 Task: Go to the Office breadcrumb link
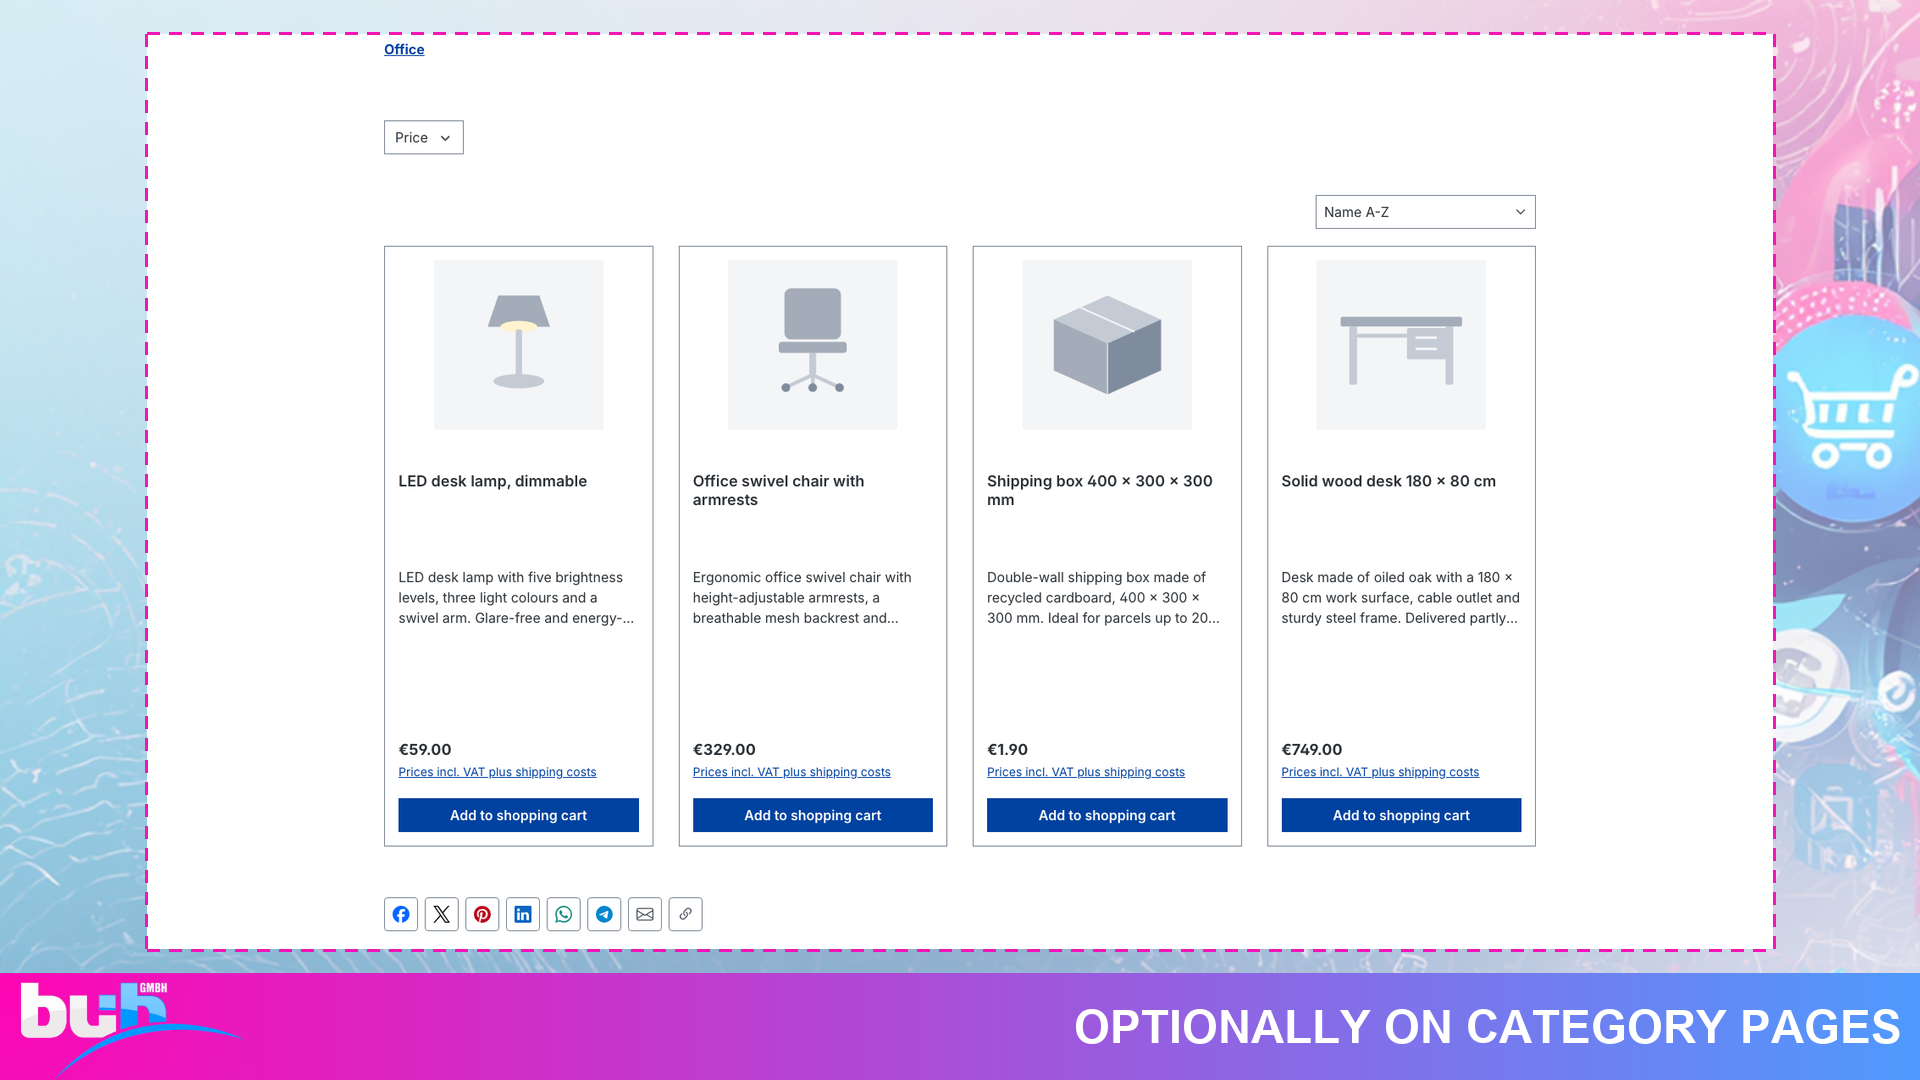[404, 49]
